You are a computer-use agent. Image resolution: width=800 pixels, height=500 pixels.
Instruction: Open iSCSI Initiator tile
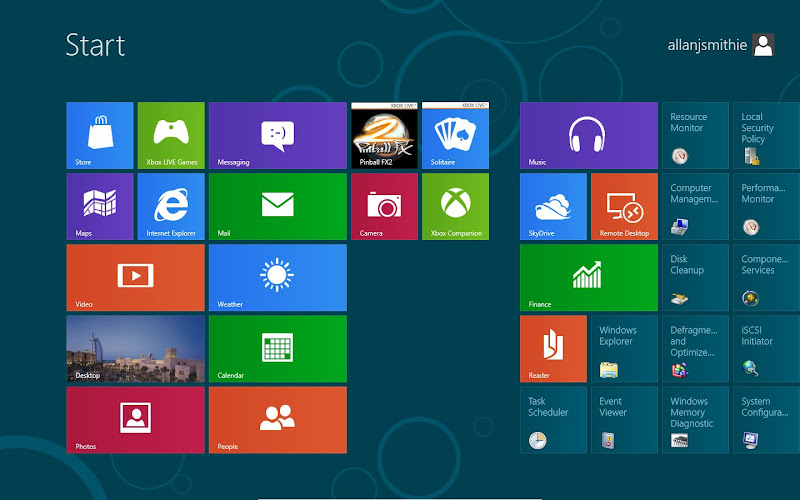pos(766,348)
